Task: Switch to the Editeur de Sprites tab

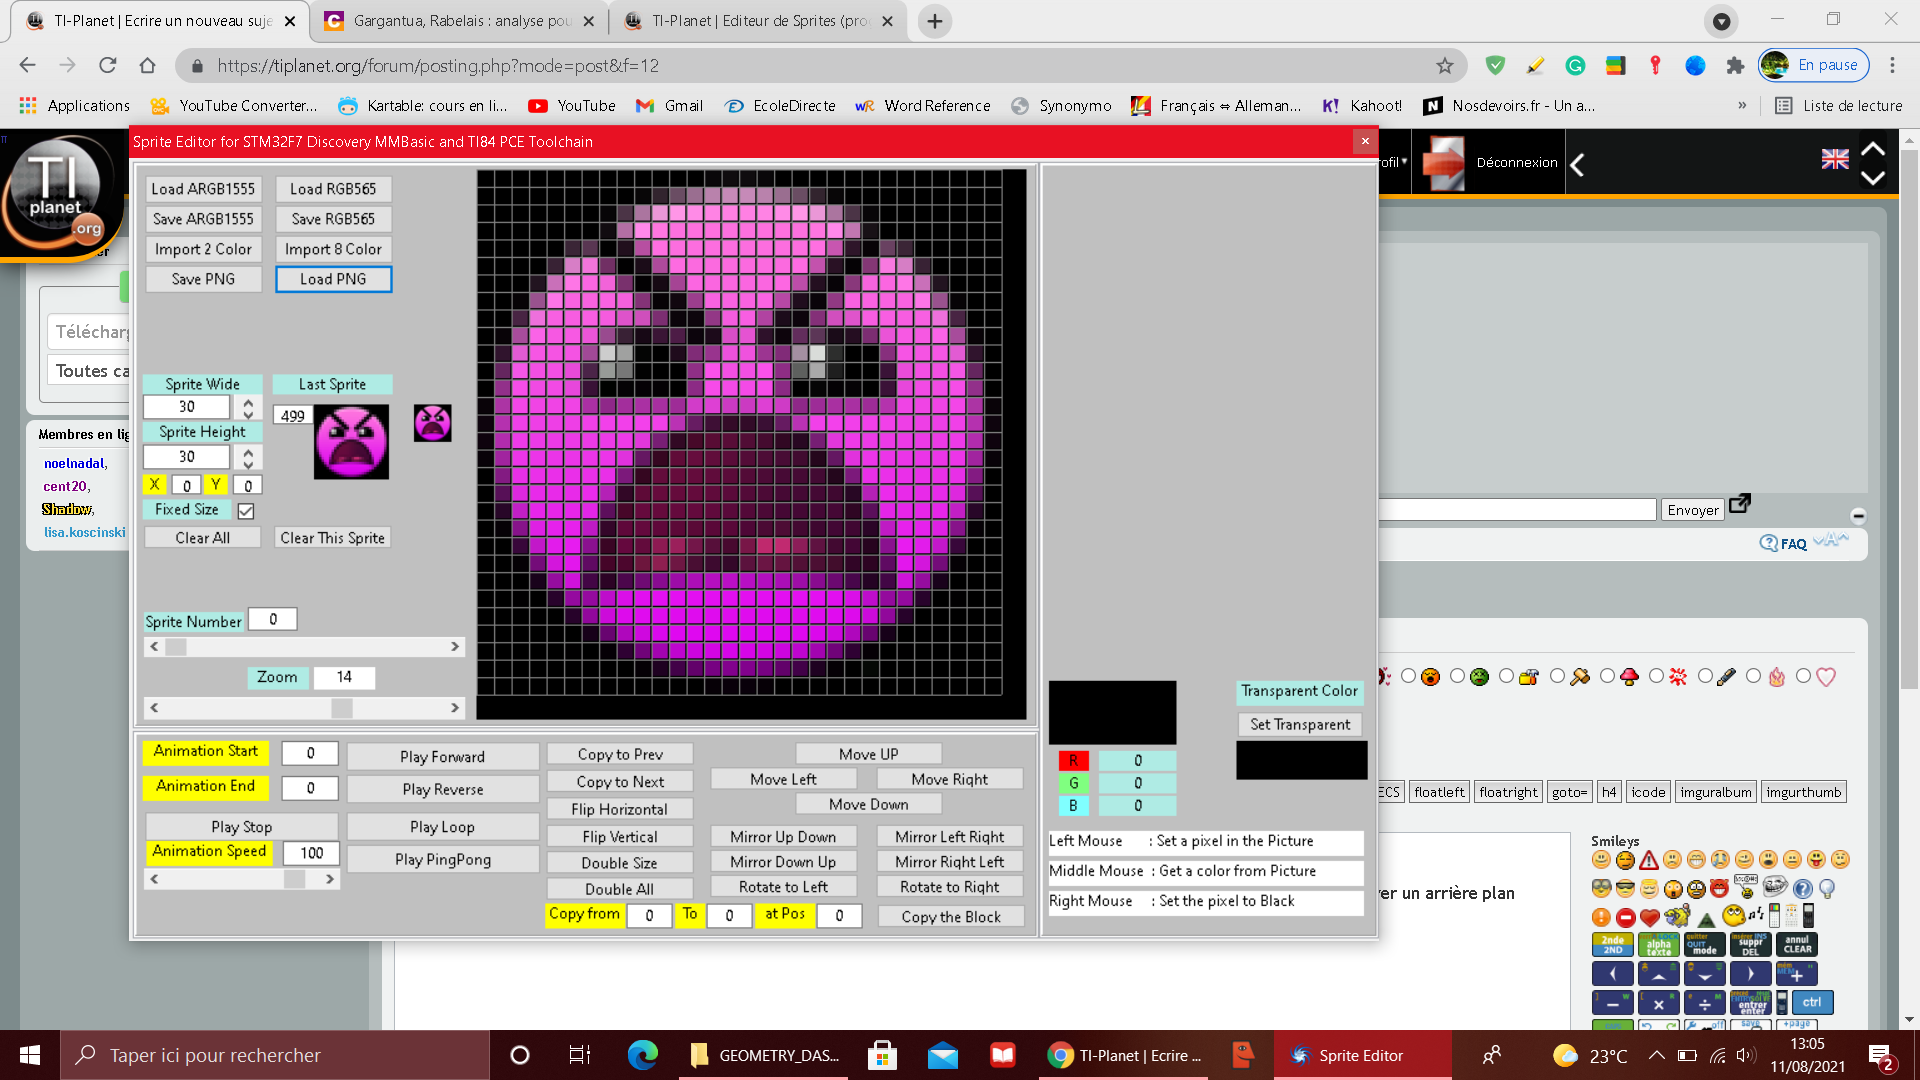Action: (x=758, y=21)
